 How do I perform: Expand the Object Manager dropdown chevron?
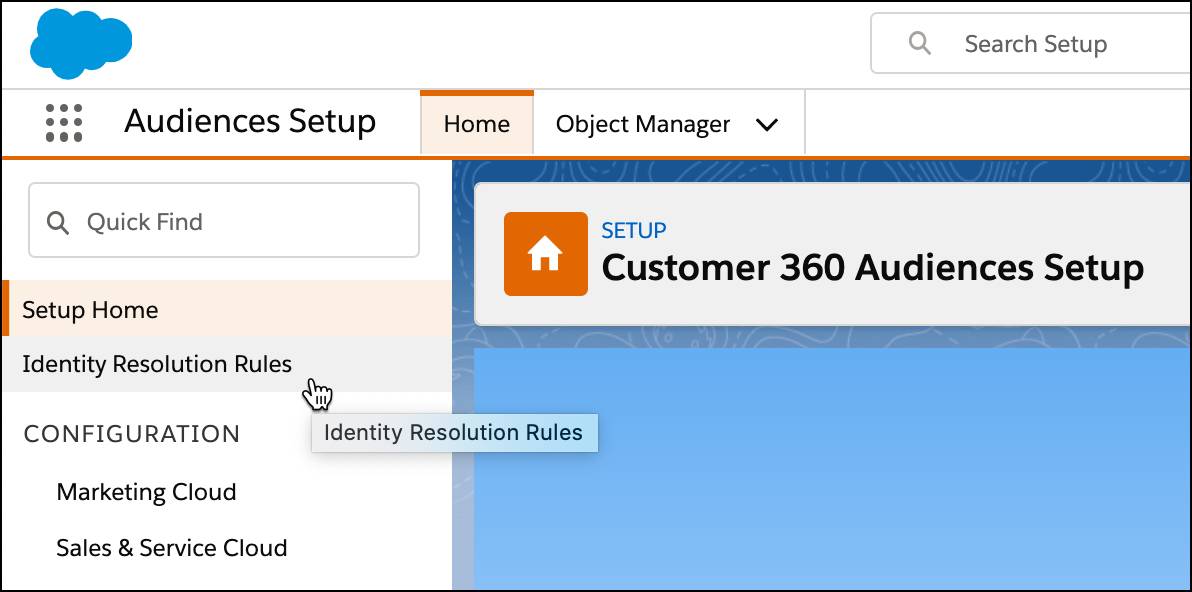pos(767,125)
